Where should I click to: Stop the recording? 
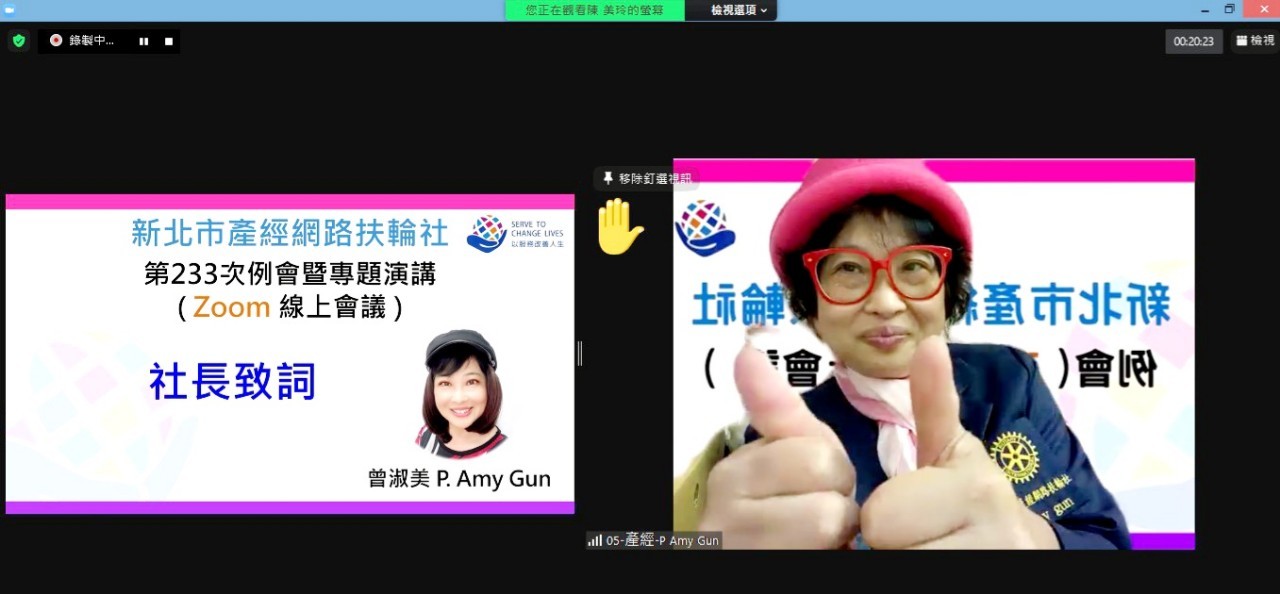pos(169,41)
